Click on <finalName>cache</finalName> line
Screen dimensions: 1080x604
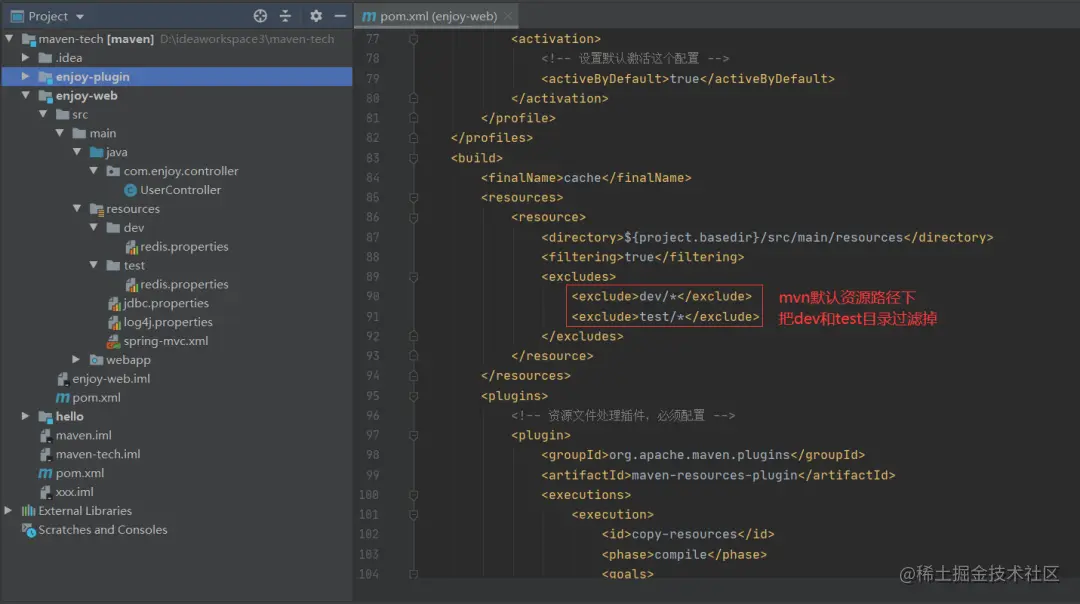(586, 178)
